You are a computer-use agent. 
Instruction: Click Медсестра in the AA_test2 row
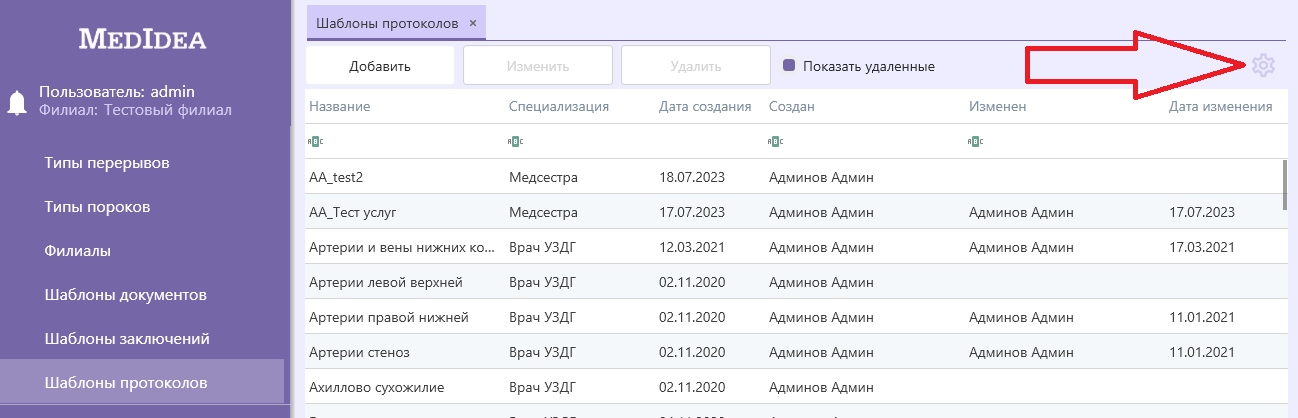(543, 178)
